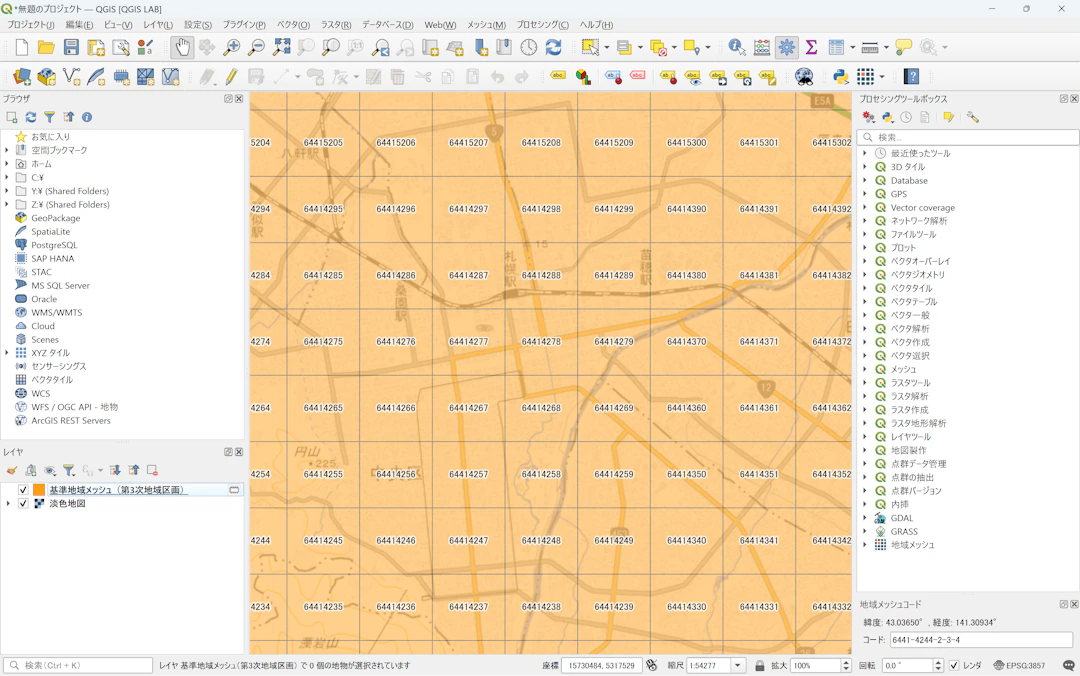
Task: Toggle editing with the yellow pencil icon
Action: [x=231, y=76]
